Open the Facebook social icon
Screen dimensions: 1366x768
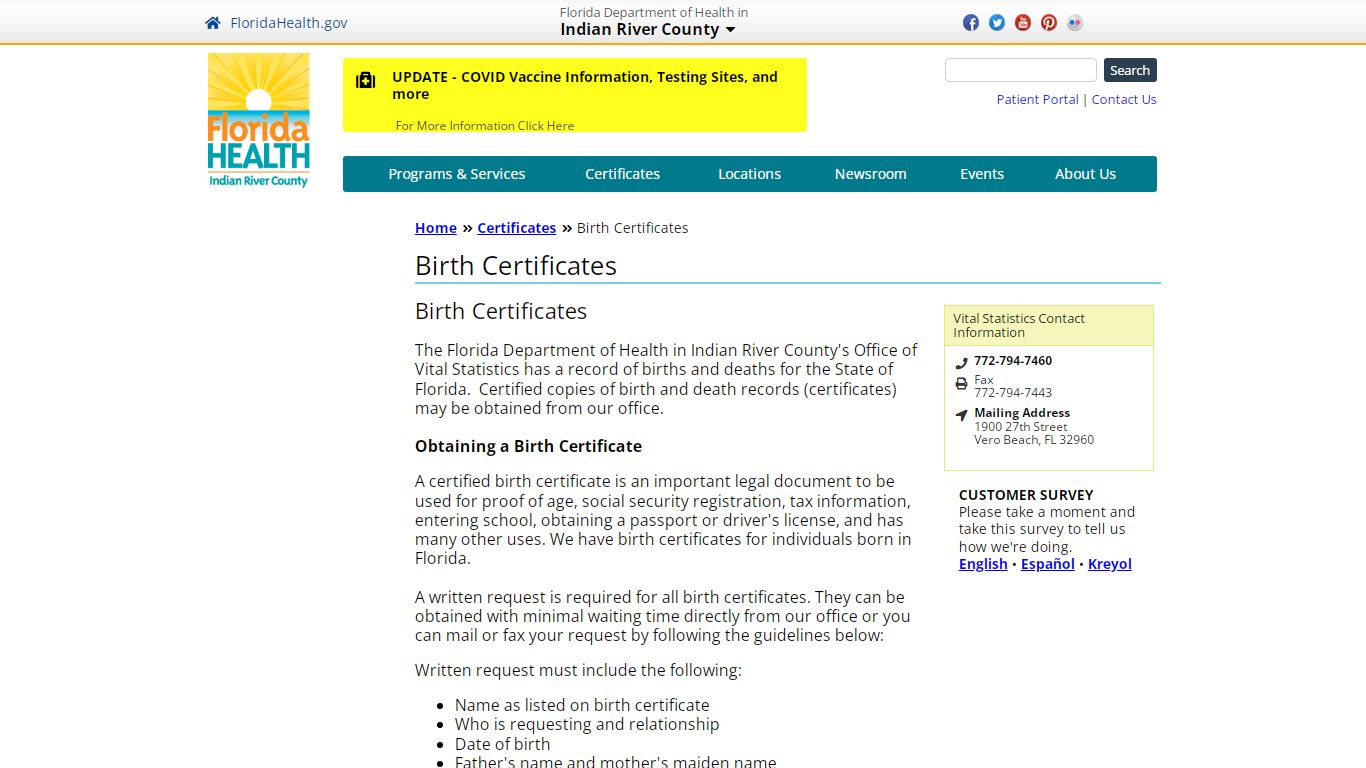click(971, 23)
